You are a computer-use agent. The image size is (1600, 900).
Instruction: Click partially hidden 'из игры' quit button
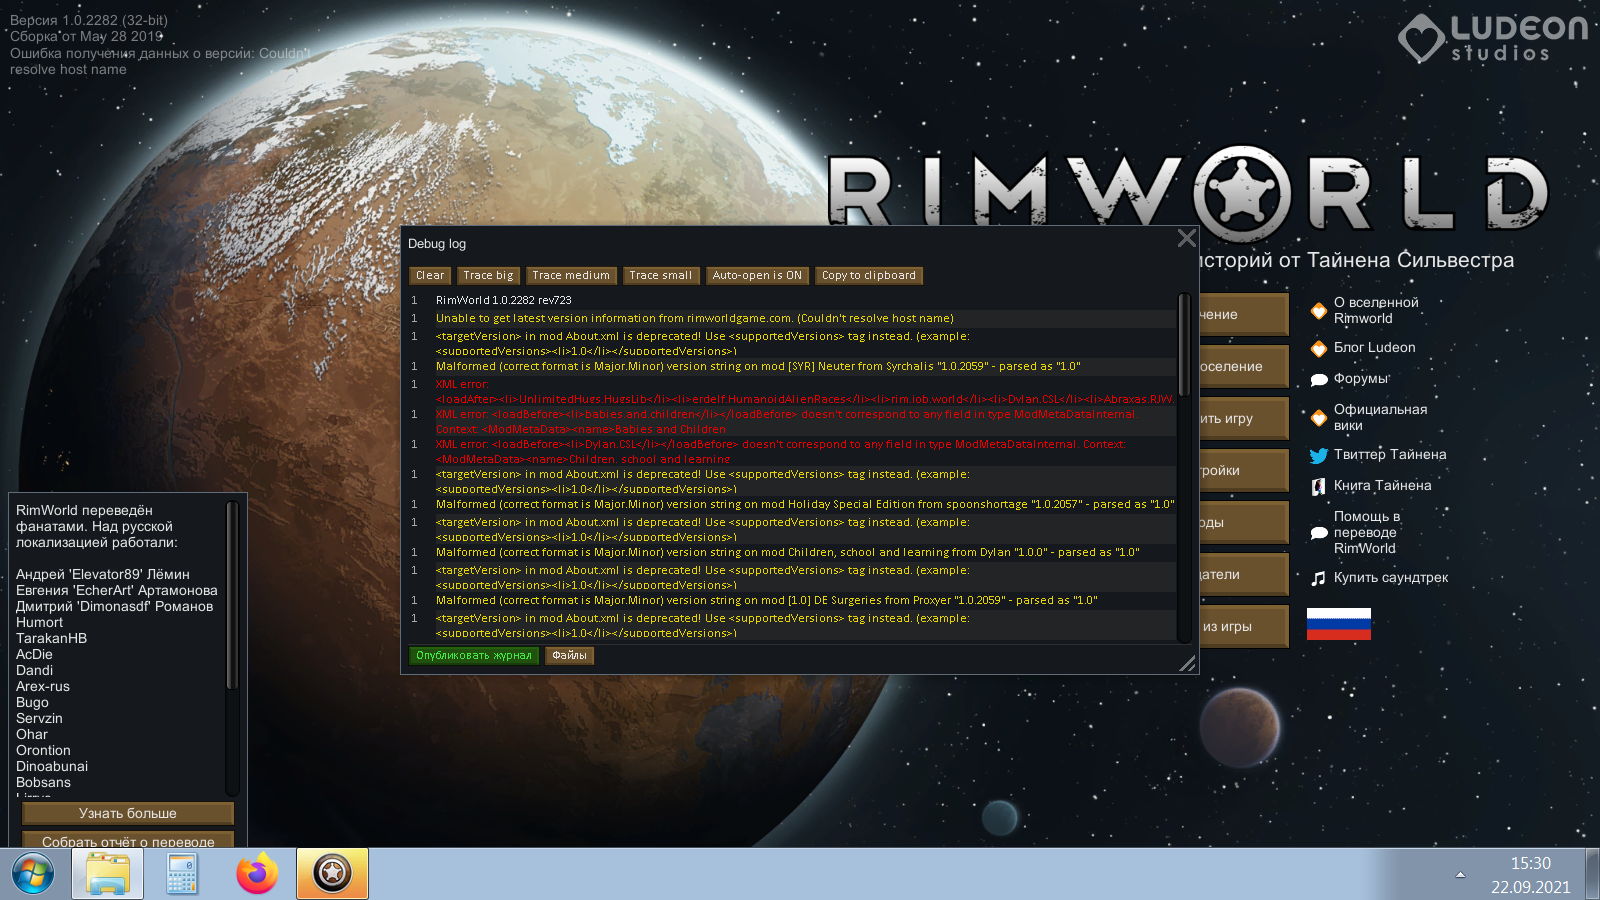[1244, 626]
